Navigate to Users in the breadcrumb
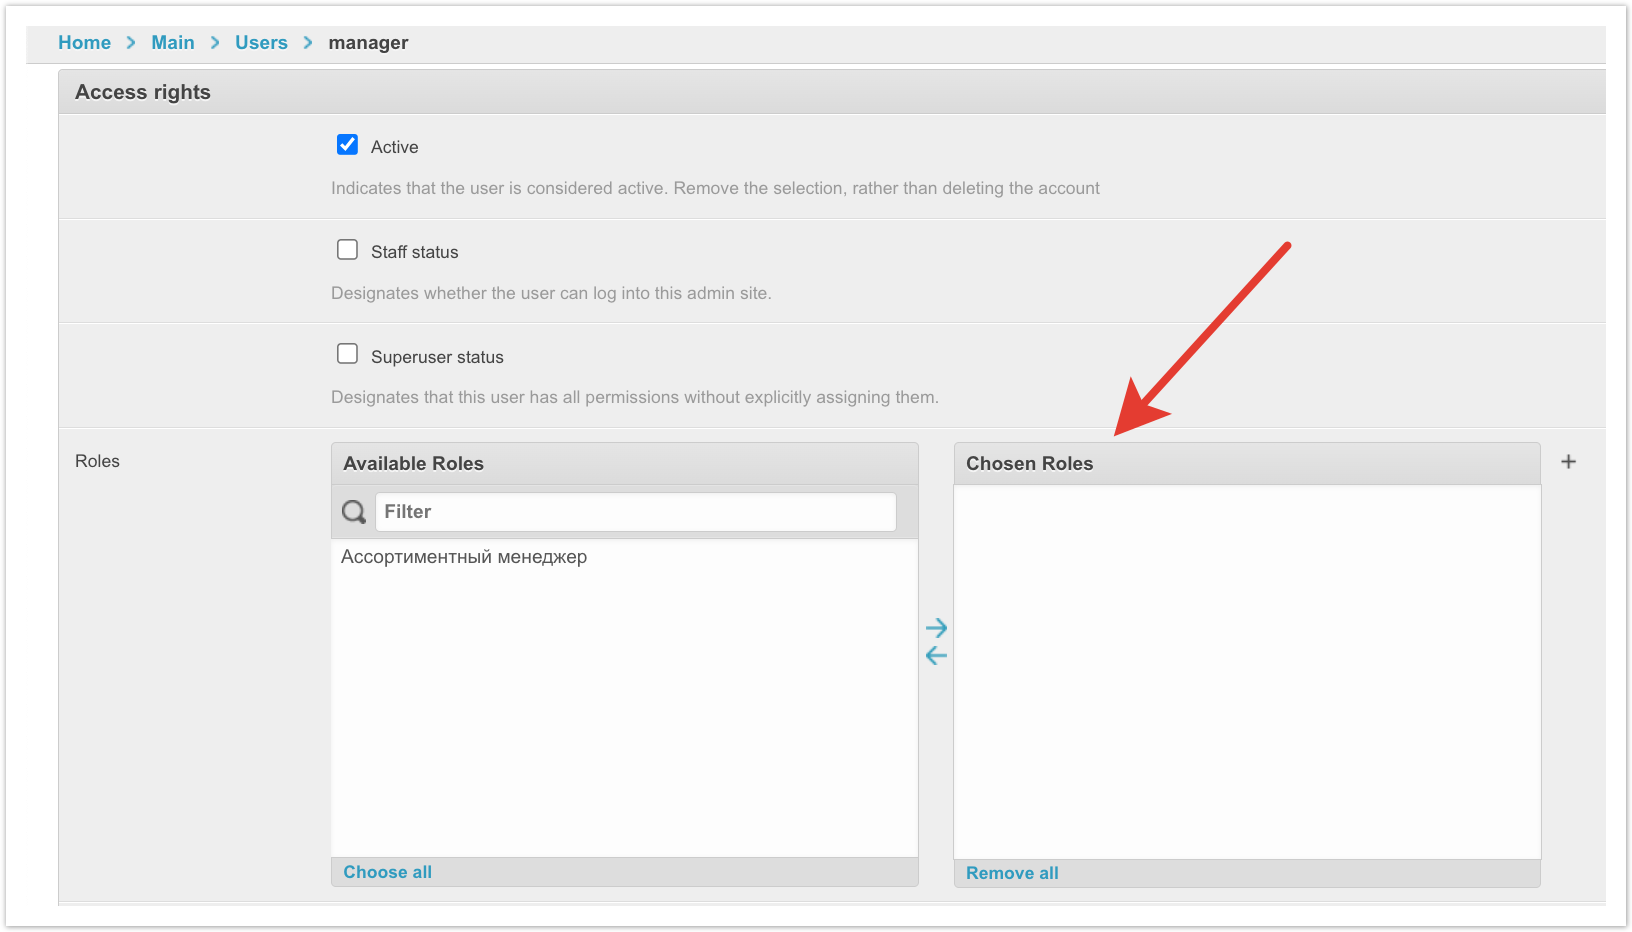The width and height of the screenshot is (1632, 932). tap(261, 43)
